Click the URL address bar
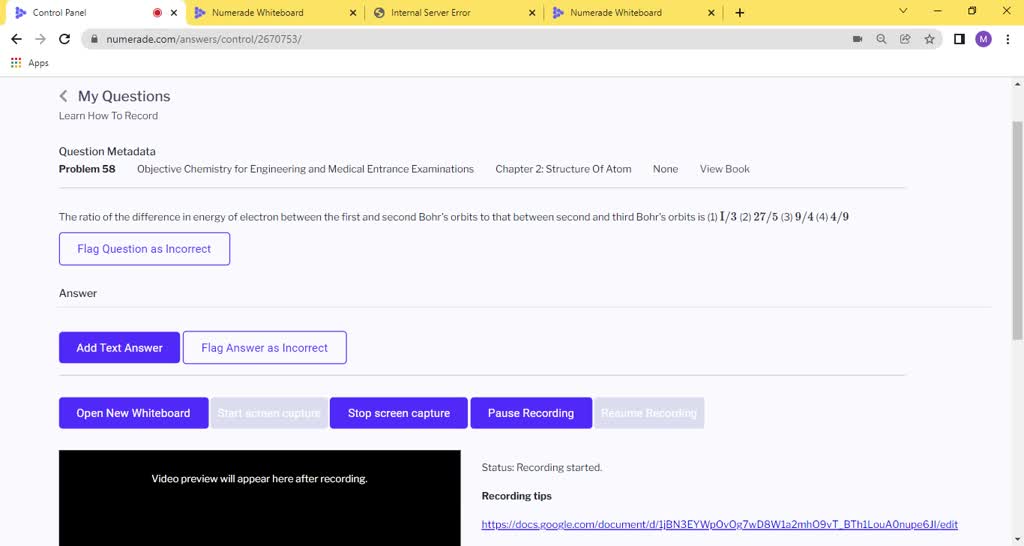1024x546 pixels. pyautogui.click(x=450, y=39)
